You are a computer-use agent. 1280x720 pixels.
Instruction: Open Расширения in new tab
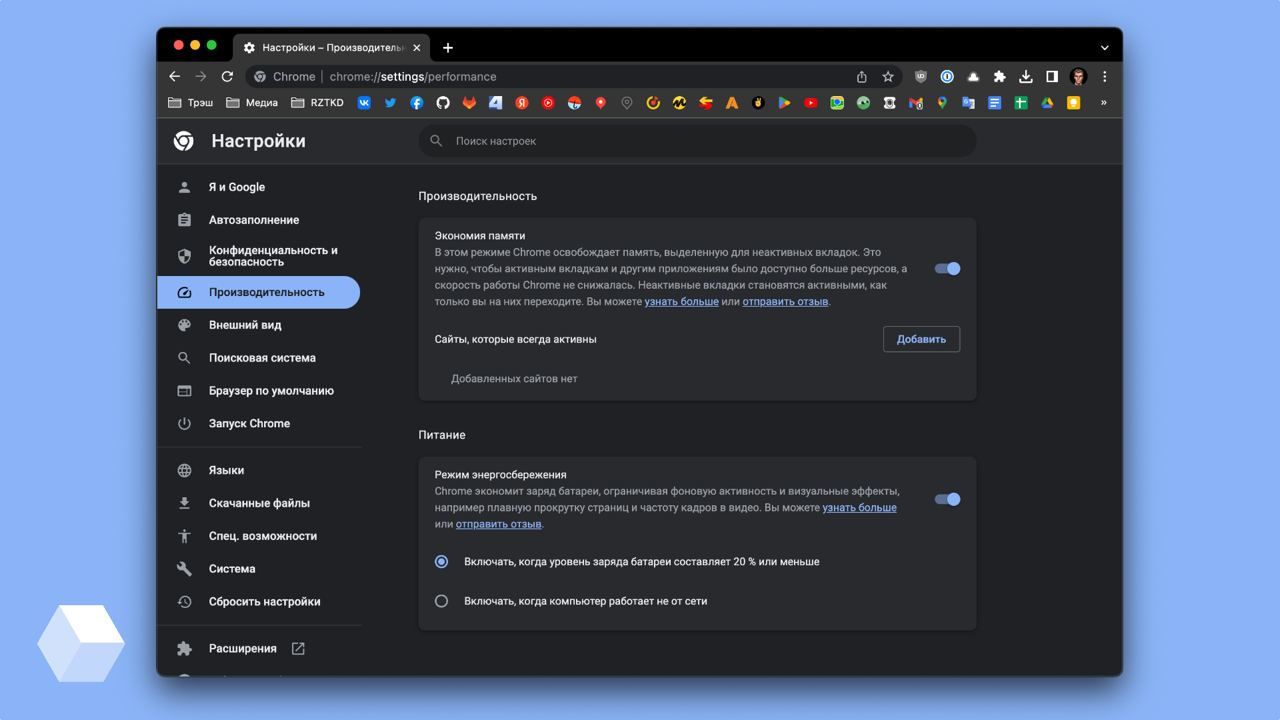[258, 649]
